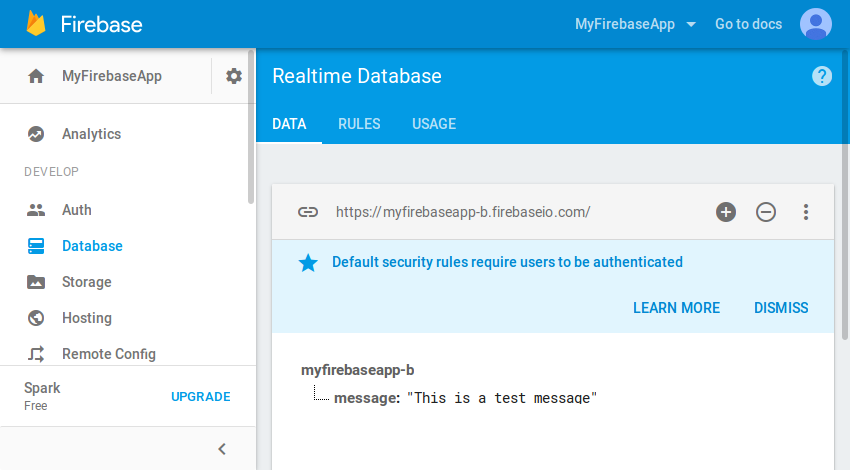The width and height of the screenshot is (850, 470).
Task: Open Auth section in sidebar
Action: coord(76,210)
